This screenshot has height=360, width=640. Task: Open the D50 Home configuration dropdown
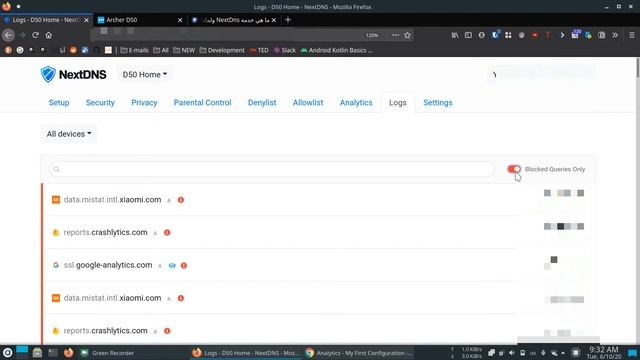pyautogui.click(x=145, y=74)
